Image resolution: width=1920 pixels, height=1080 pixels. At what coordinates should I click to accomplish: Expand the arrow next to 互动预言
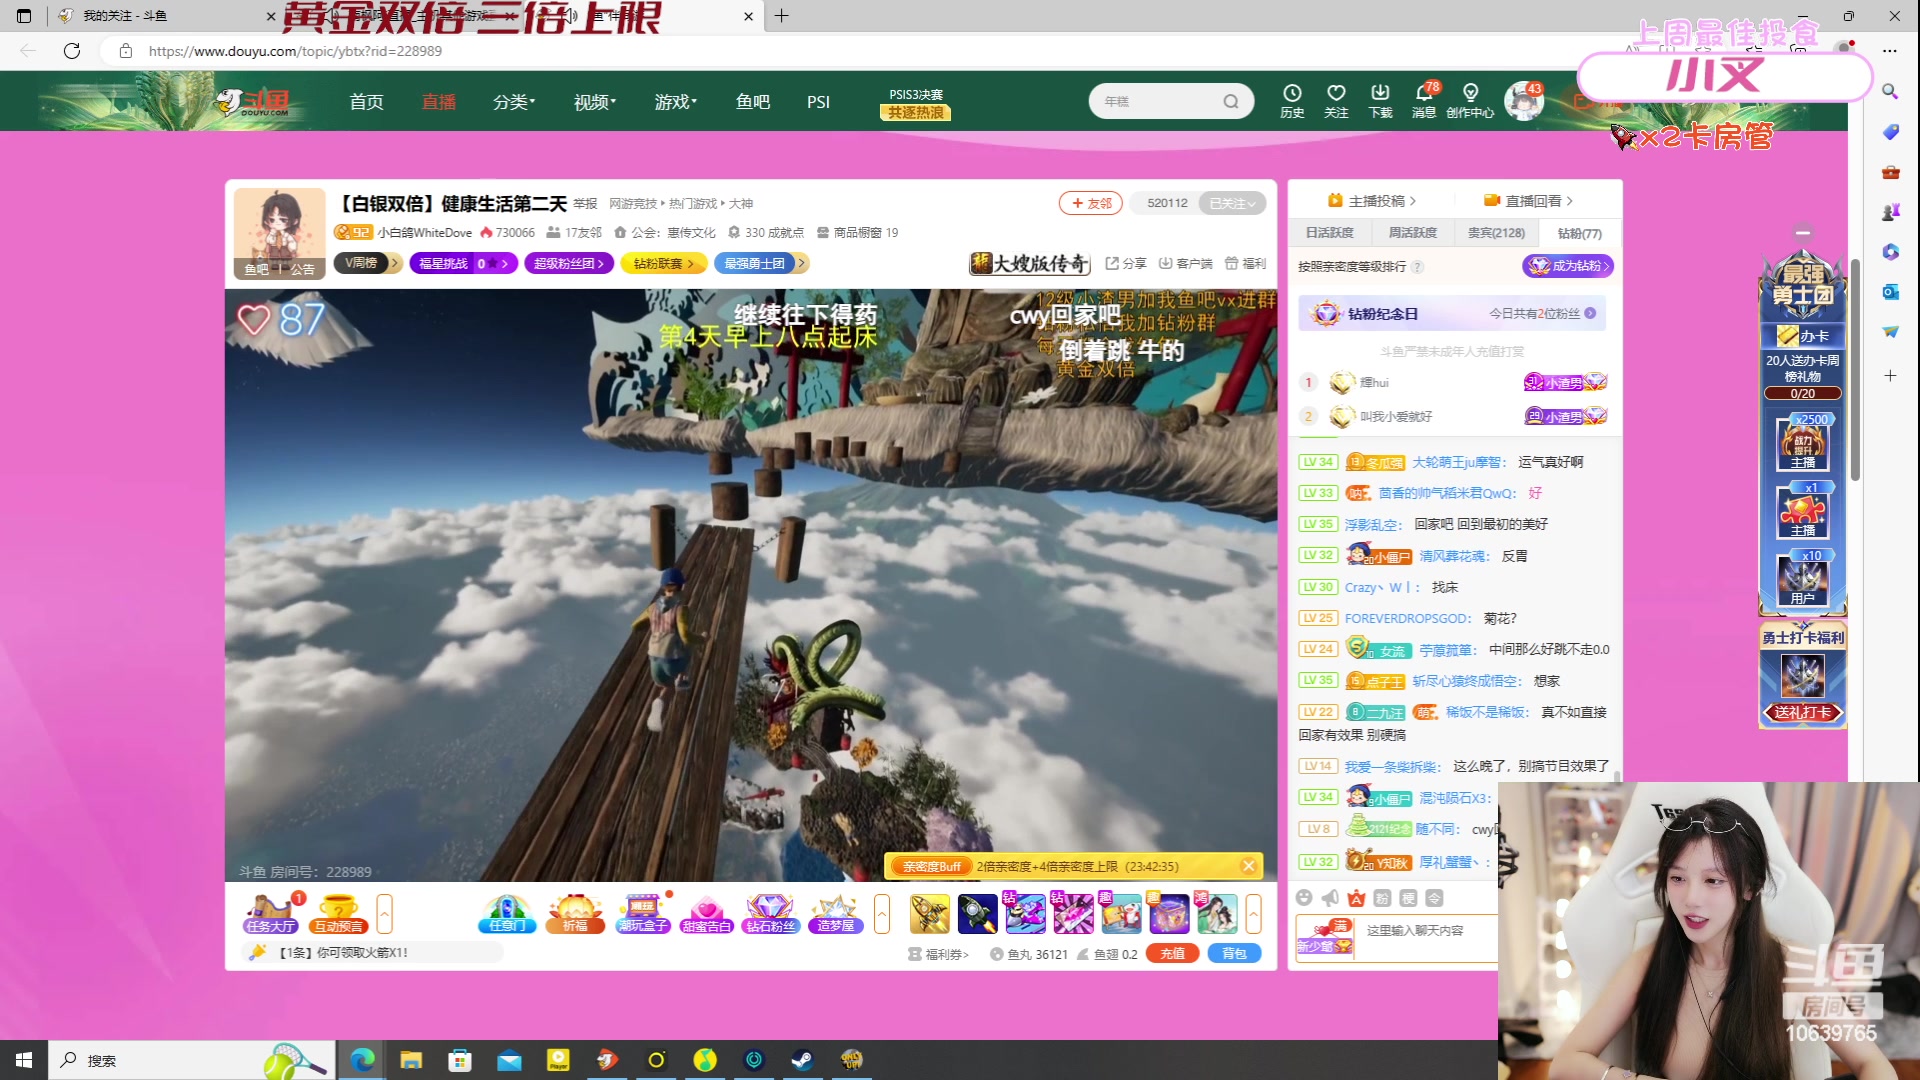point(384,914)
